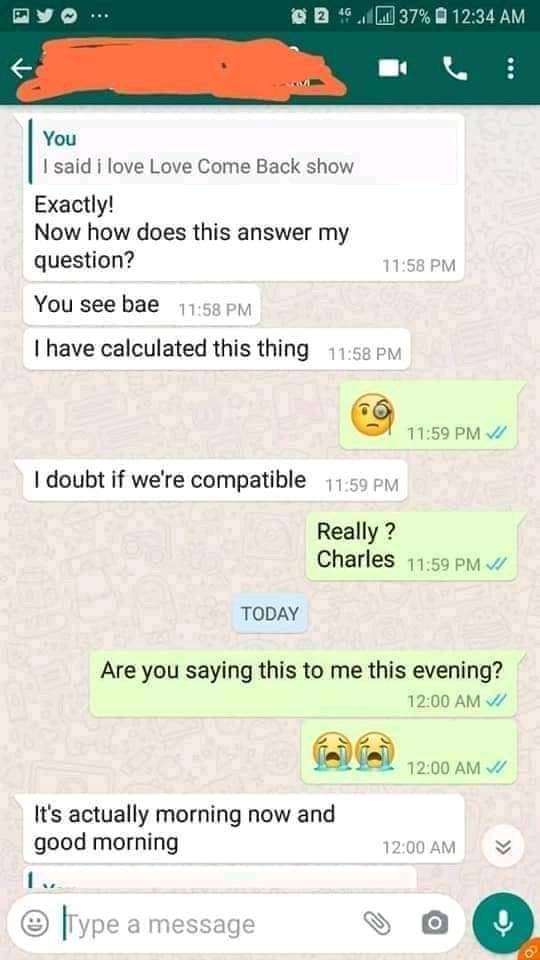Jump to latest messages with down chevron
The width and height of the screenshot is (540, 960).
[502, 847]
